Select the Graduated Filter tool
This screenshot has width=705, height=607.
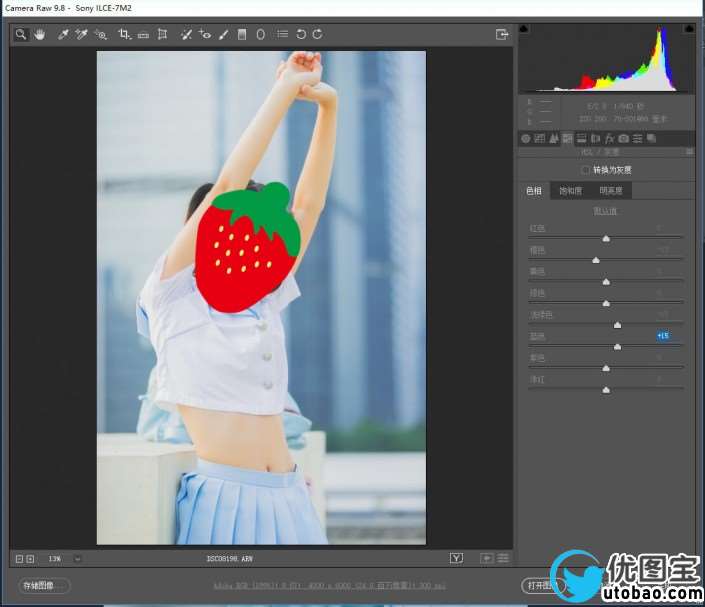click(x=242, y=34)
